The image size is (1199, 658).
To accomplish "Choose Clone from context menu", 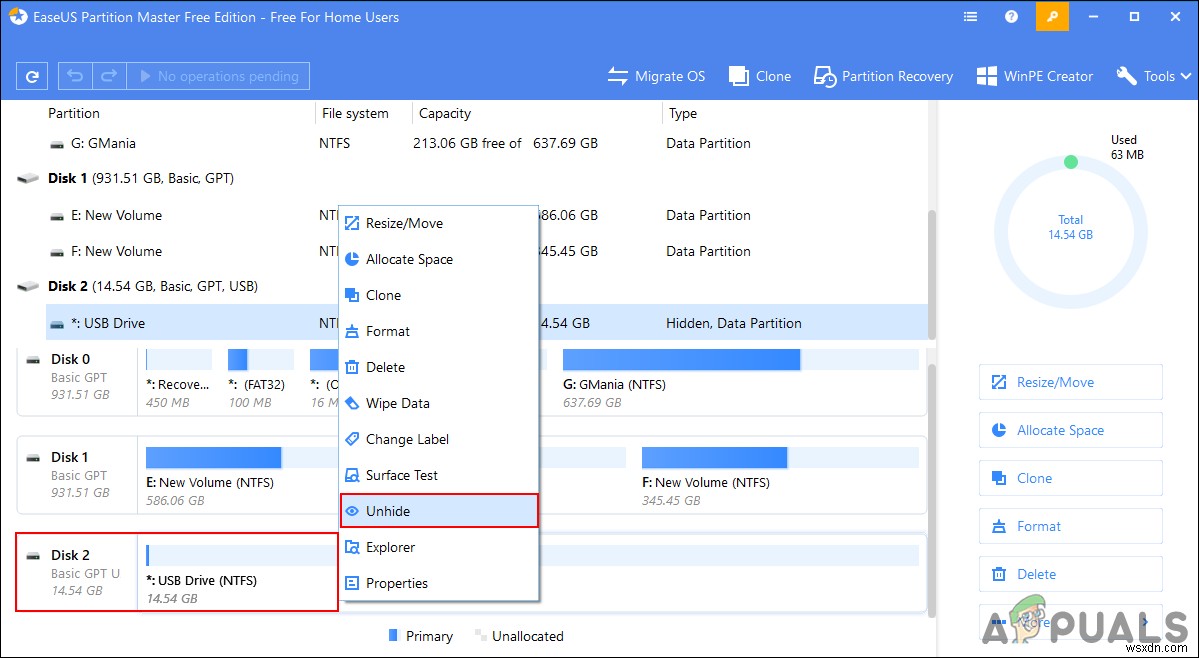I will (x=439, y=295).
